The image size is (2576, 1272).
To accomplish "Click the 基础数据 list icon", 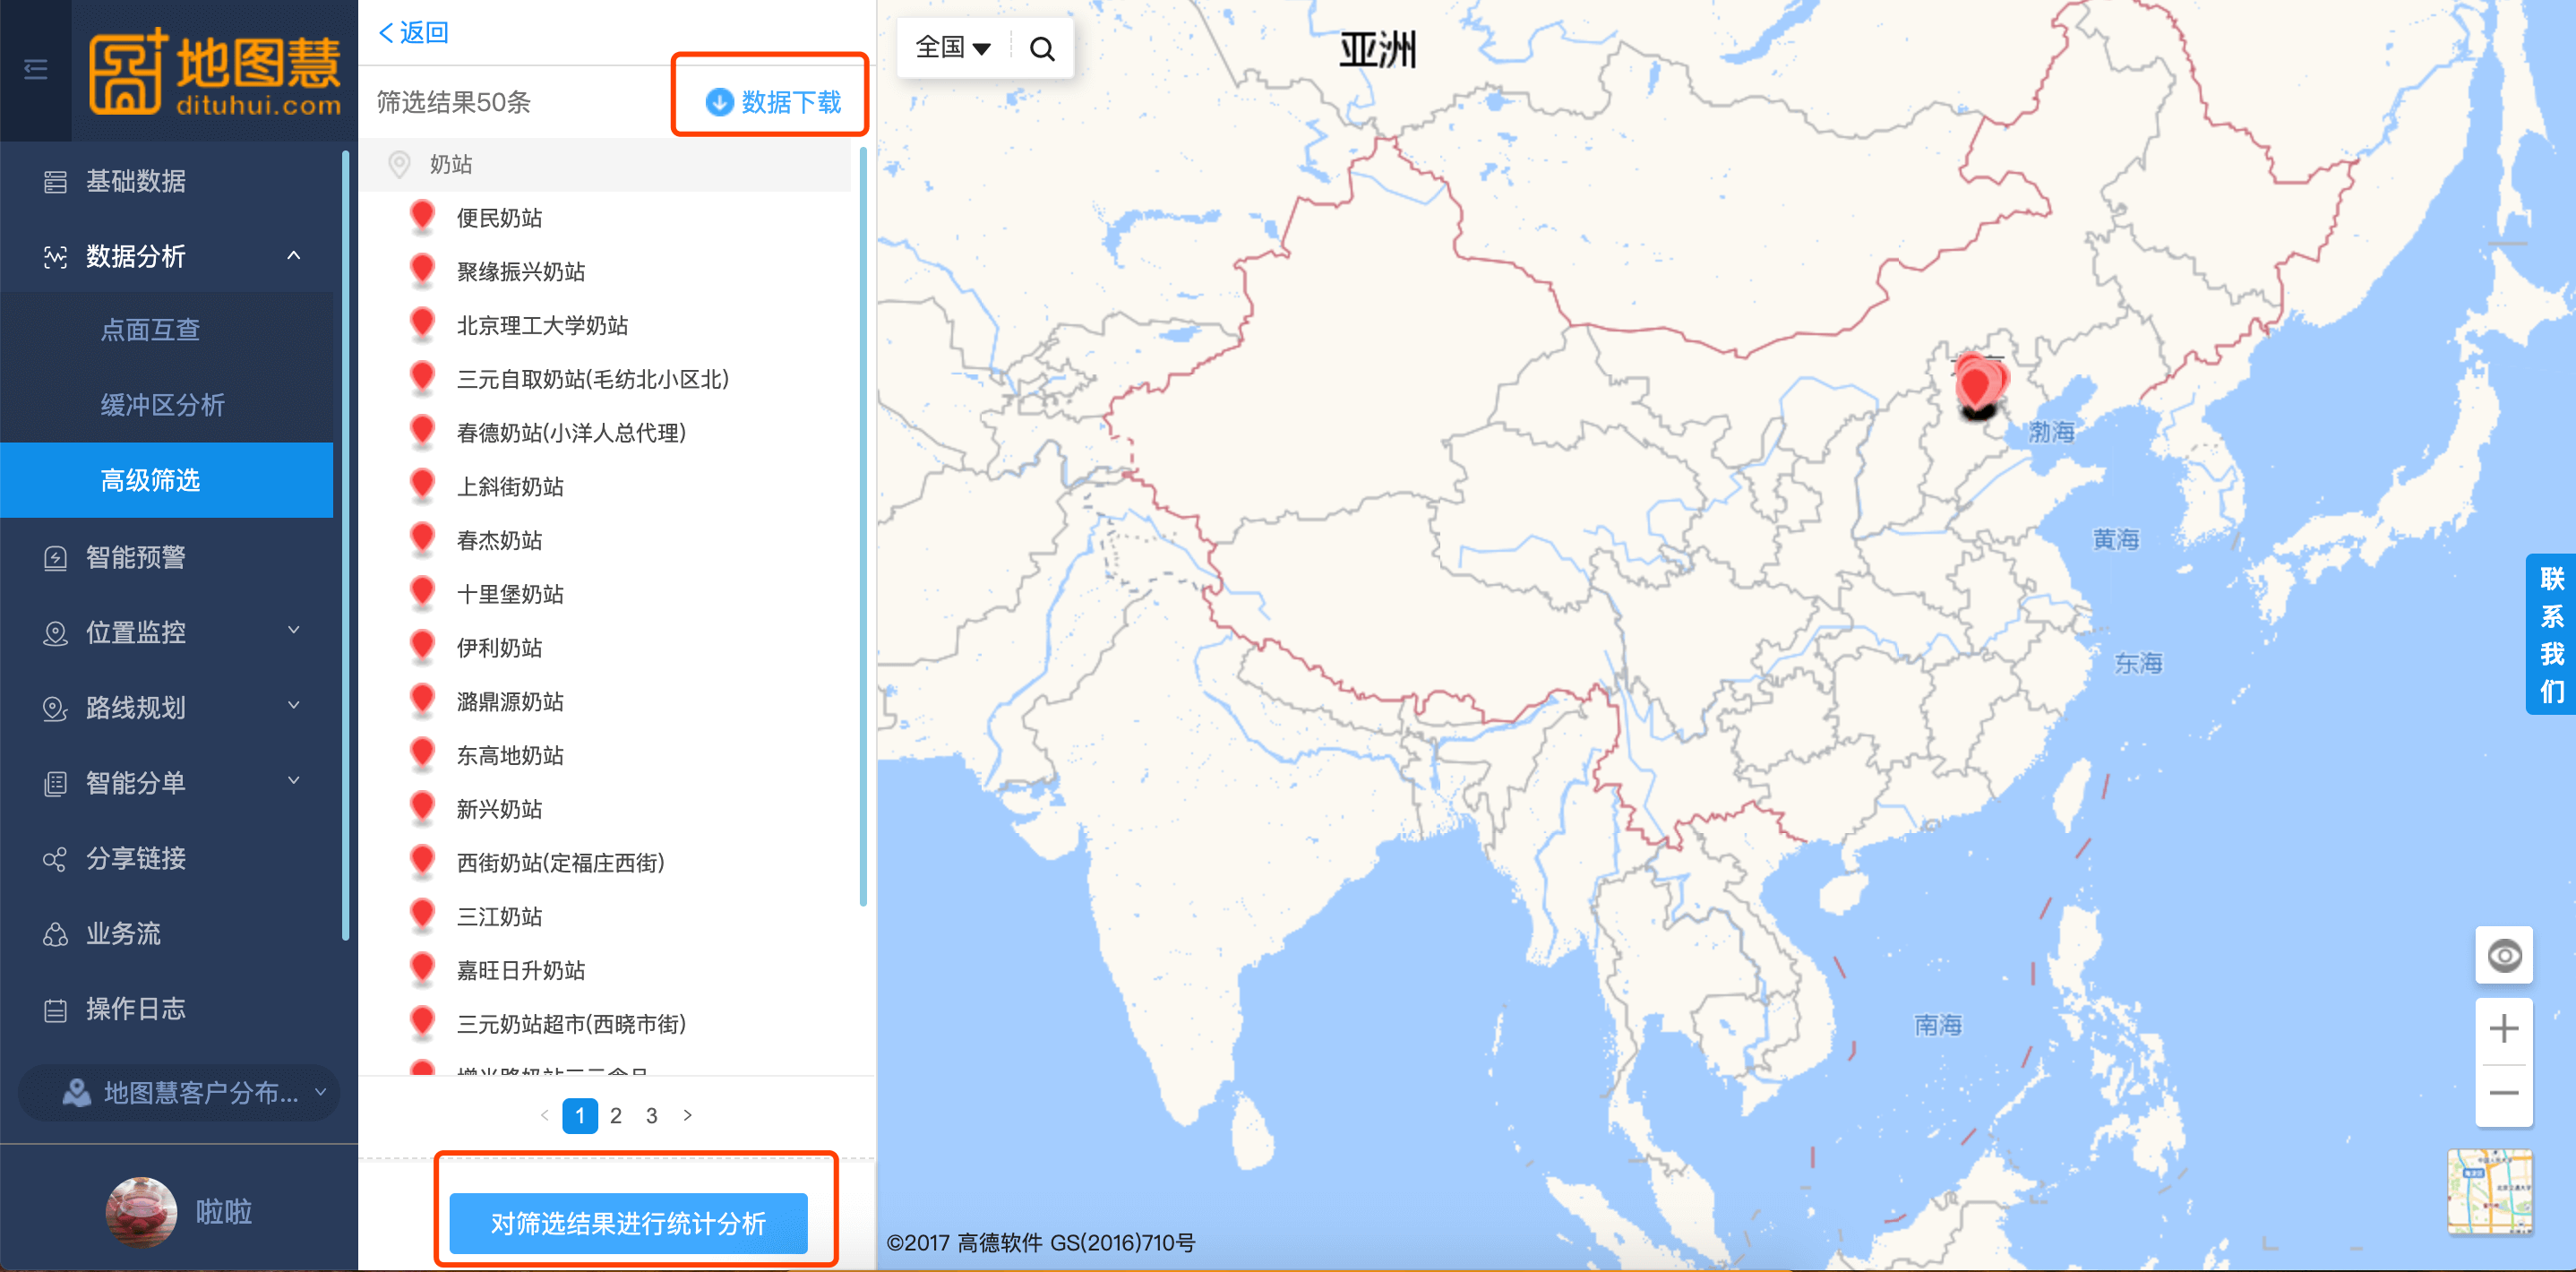I will point(55,182).
